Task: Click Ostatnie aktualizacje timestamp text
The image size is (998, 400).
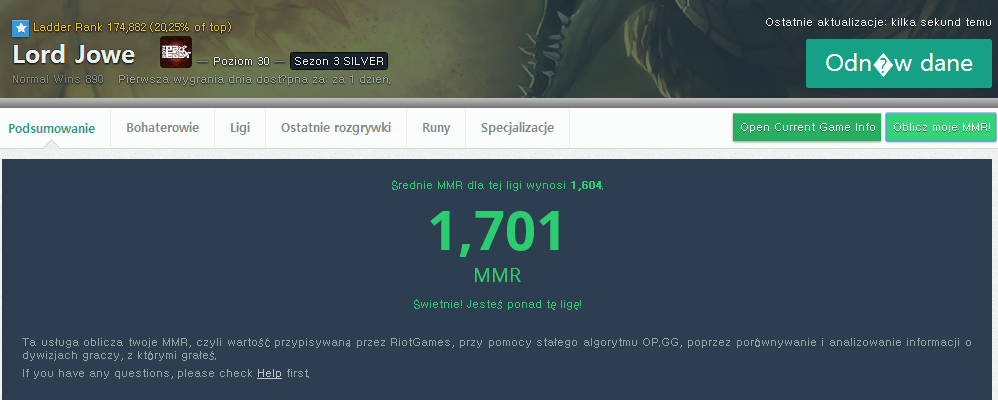Action: point(878,22)
